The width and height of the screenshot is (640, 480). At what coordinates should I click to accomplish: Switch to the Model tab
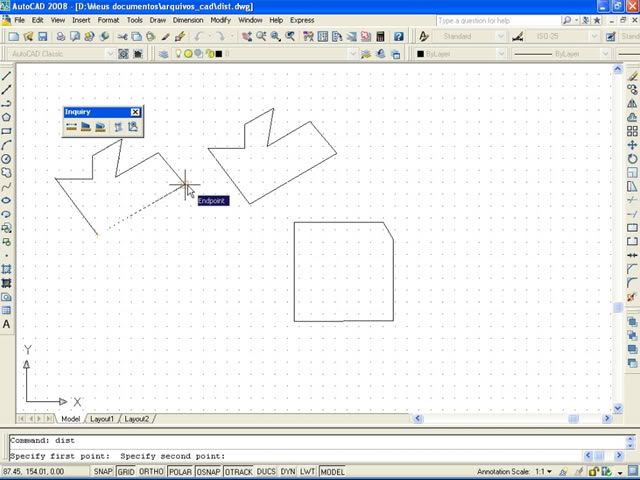[x=70, y=419]
